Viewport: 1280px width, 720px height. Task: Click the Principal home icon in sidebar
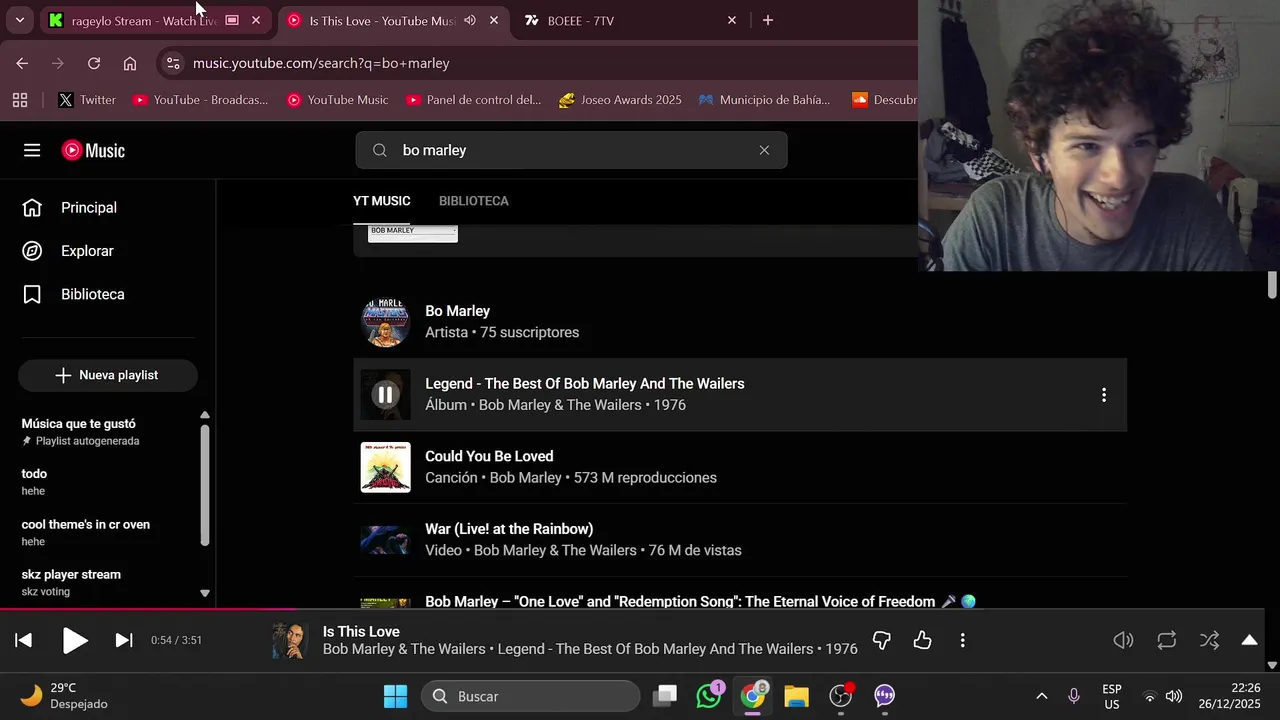[32, 207]
